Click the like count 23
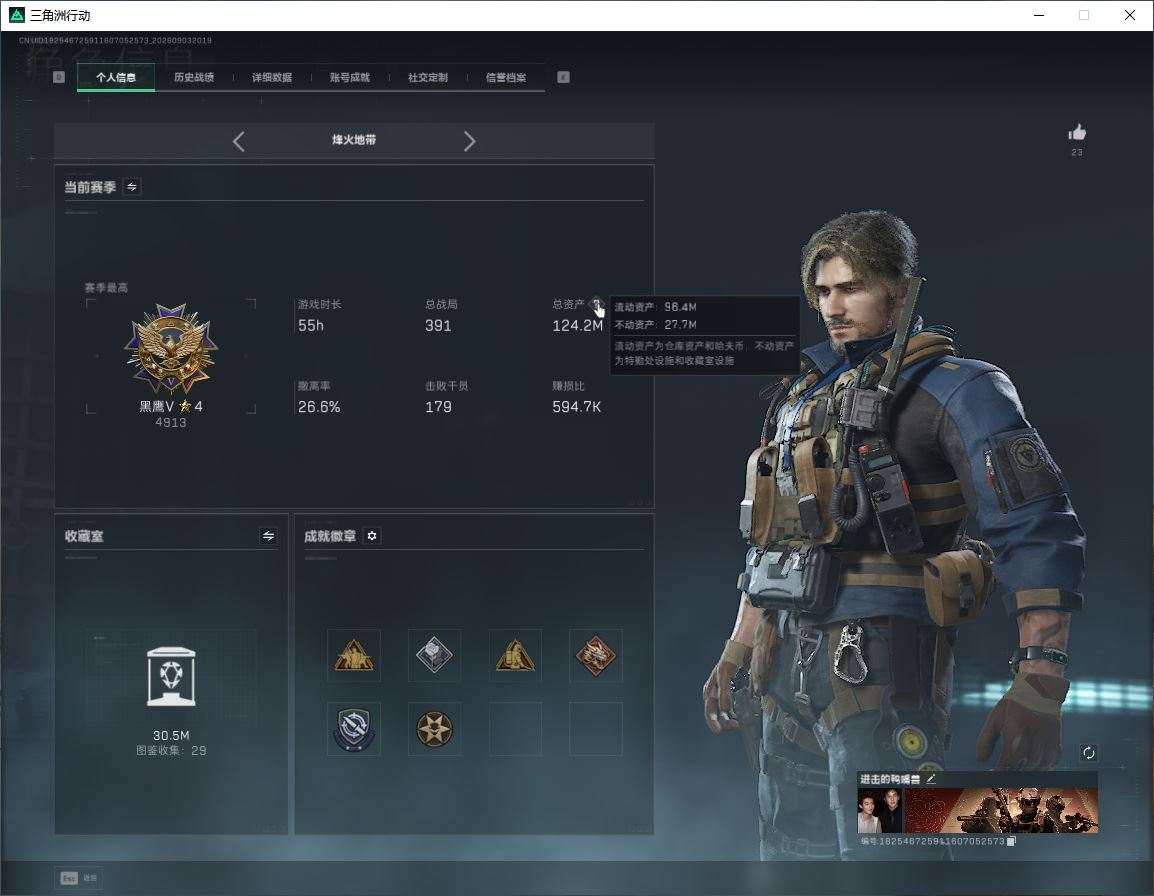The height and width of the screenshot is (896, 1154). (1077, 152)
